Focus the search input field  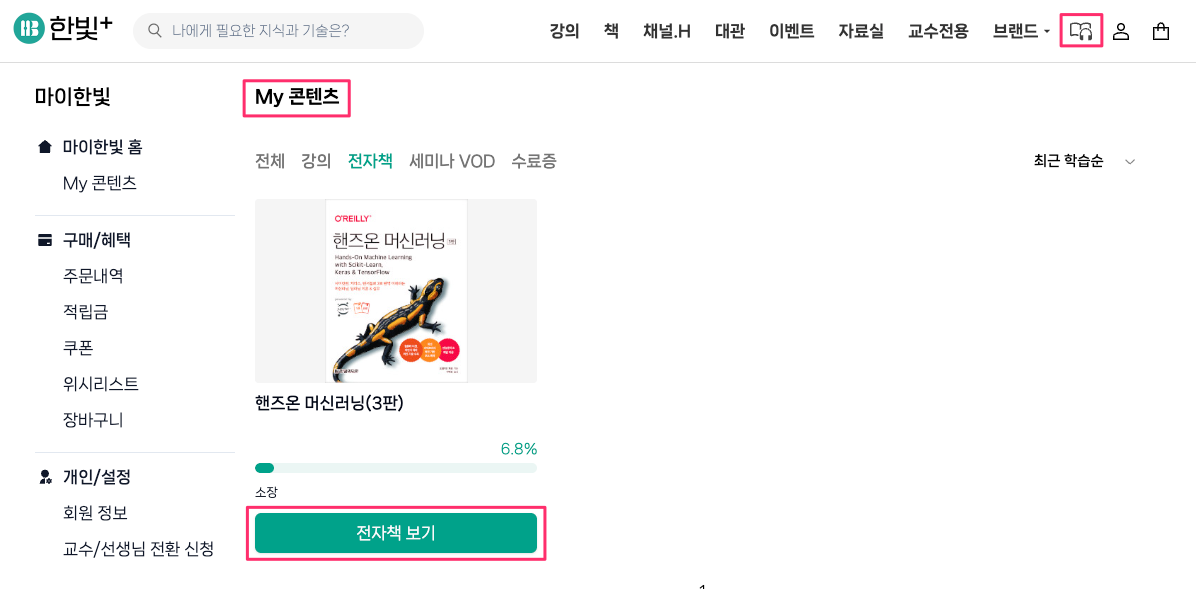coord(290,31)
